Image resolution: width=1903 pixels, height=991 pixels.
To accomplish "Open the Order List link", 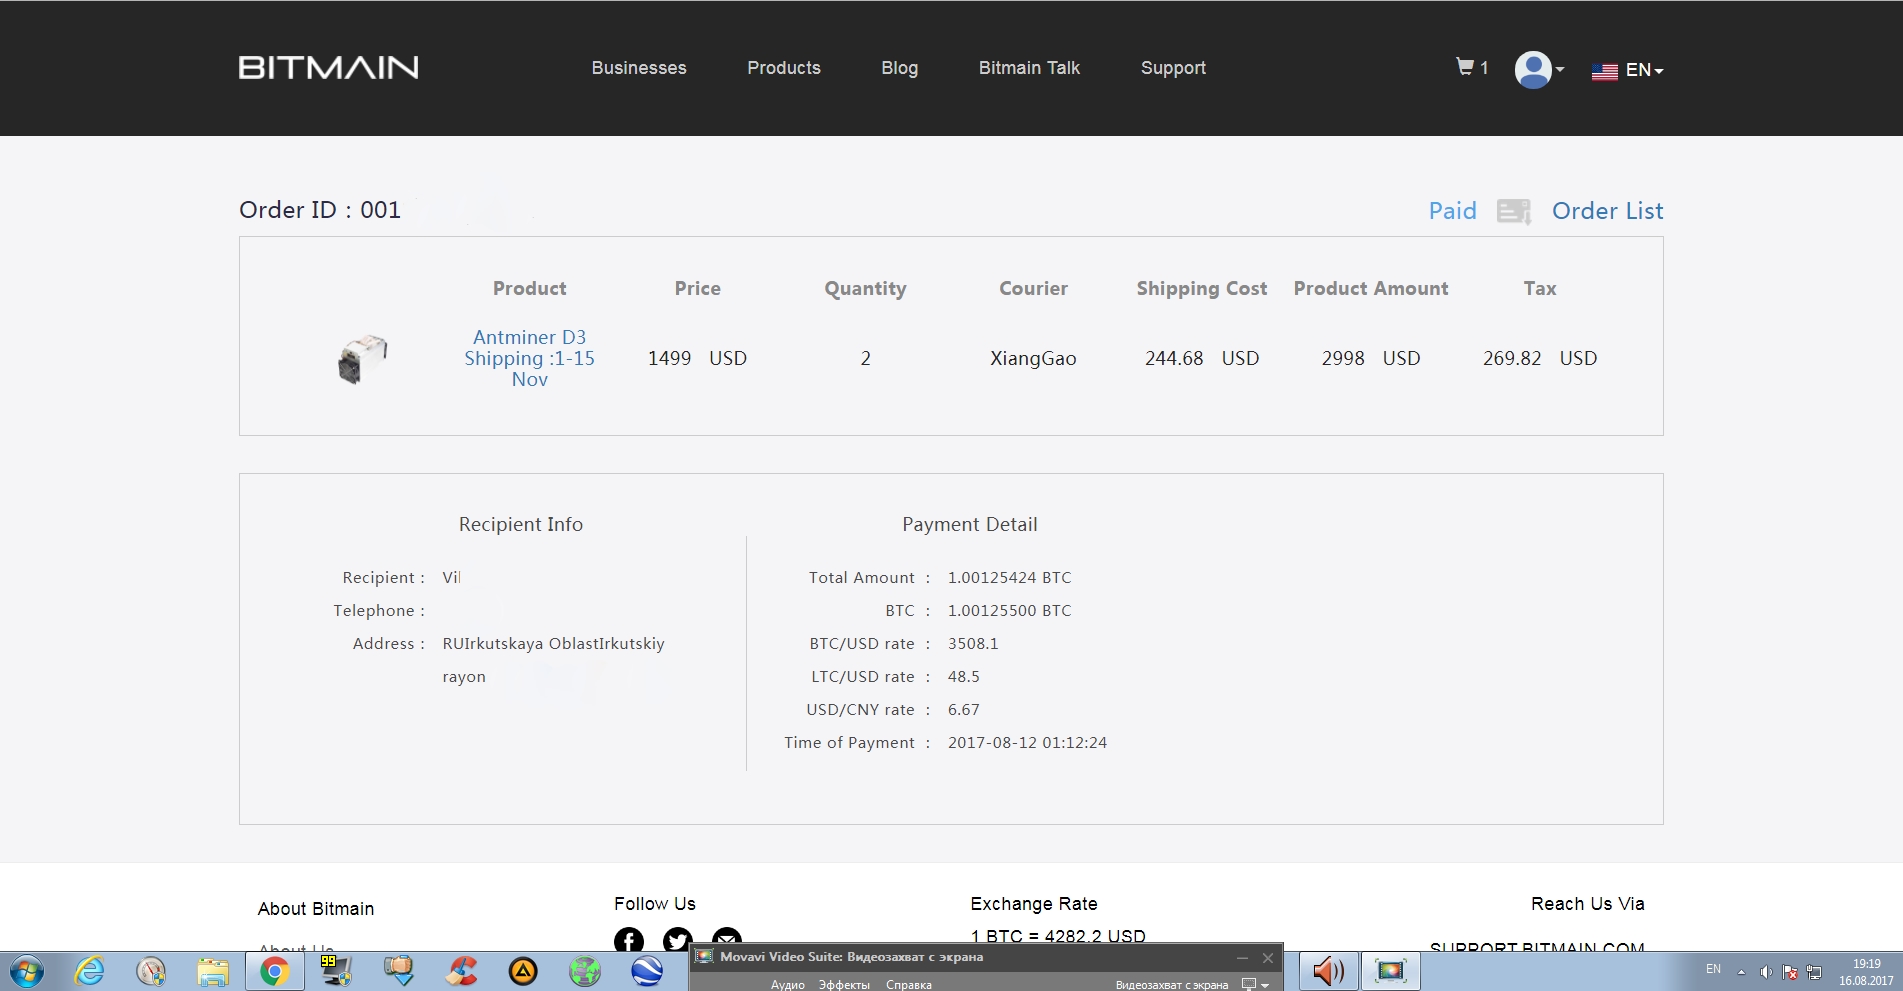I will click(x=1607, y=211).
